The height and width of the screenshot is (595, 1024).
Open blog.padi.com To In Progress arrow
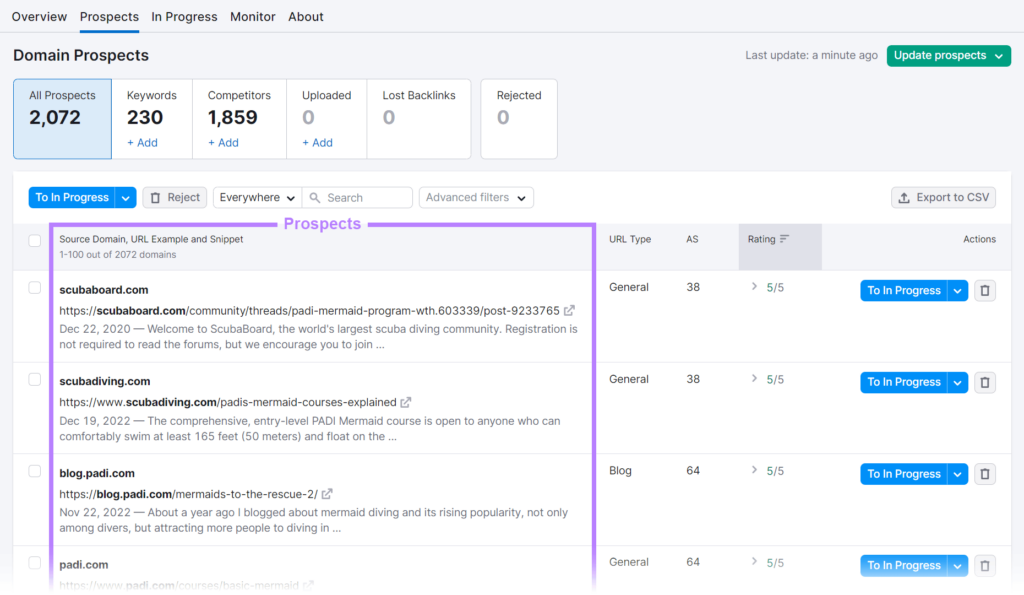[957, 474]
